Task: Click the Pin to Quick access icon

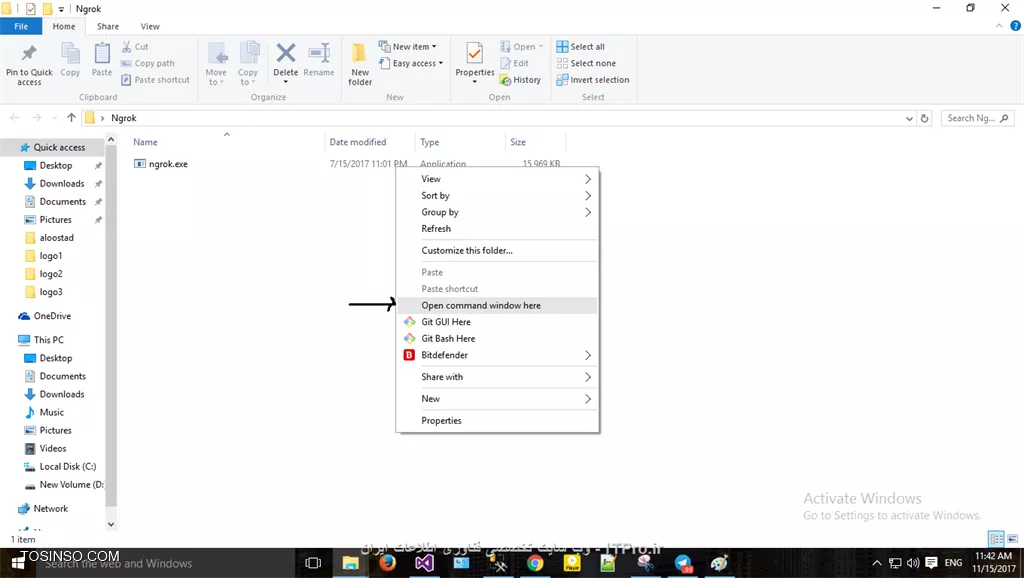Action: tap(29, 54)
